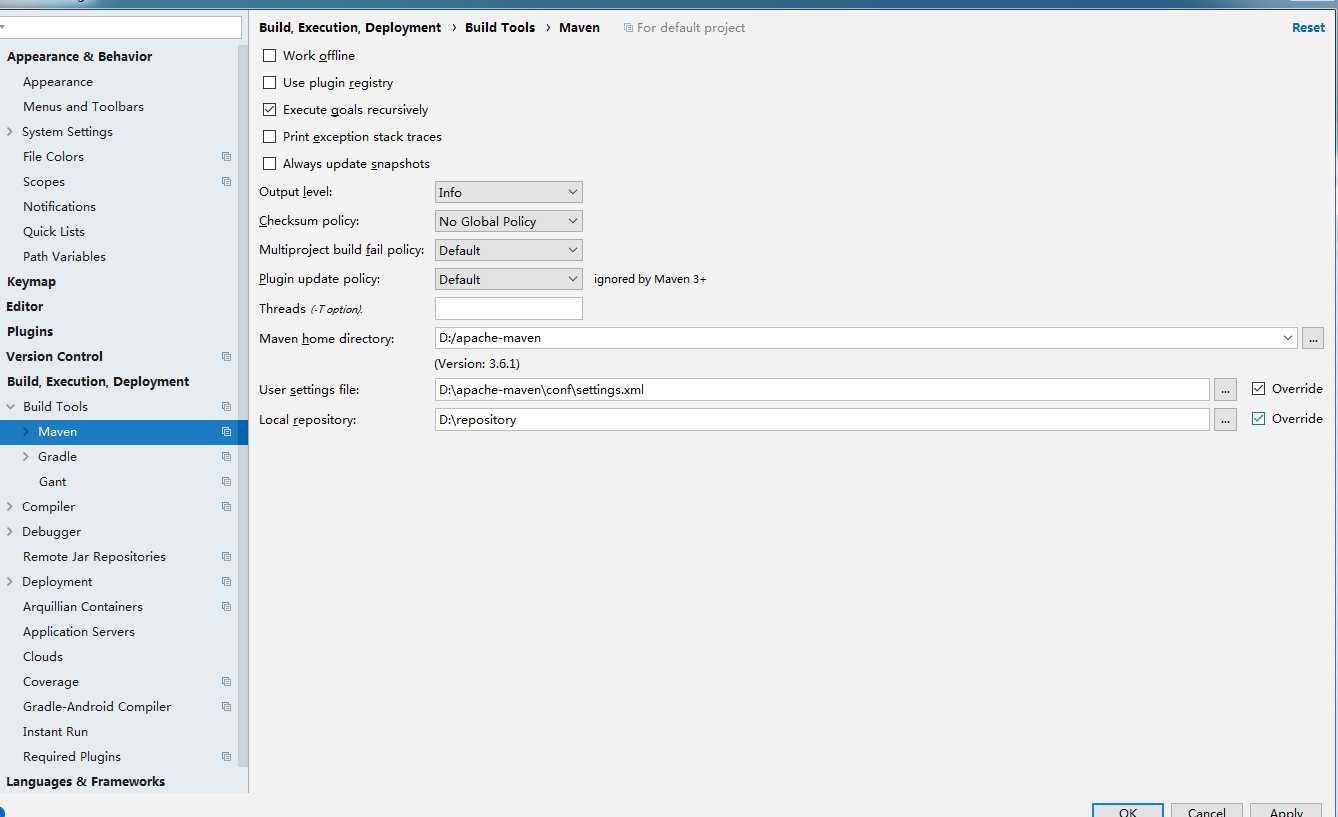1338x817 pixels.
Task: Click project-level icon beside Remote Jar Repositories
Action: tap(226, 557)
